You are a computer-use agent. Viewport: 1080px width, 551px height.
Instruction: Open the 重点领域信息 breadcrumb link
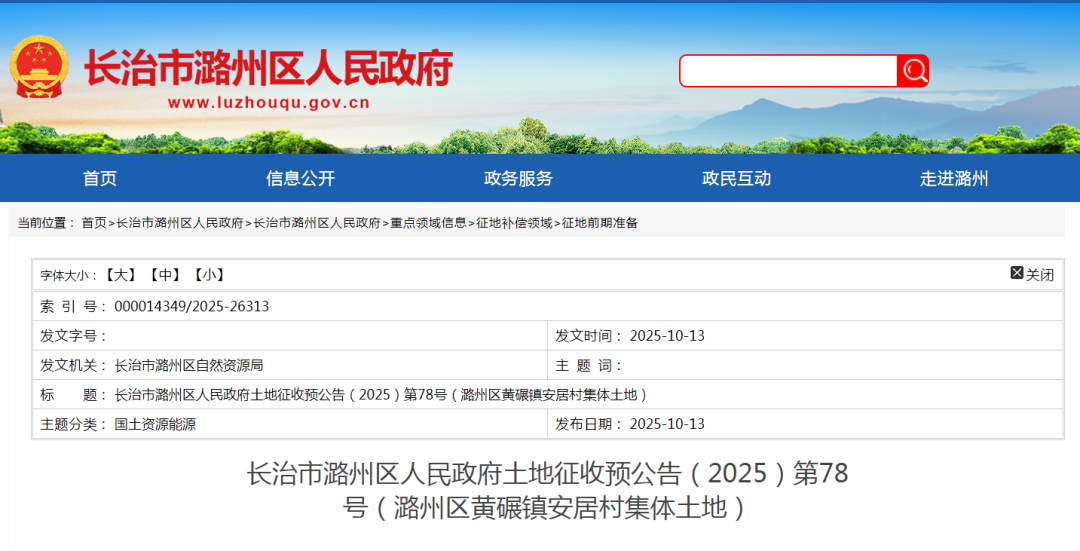[x=428, y=223]
